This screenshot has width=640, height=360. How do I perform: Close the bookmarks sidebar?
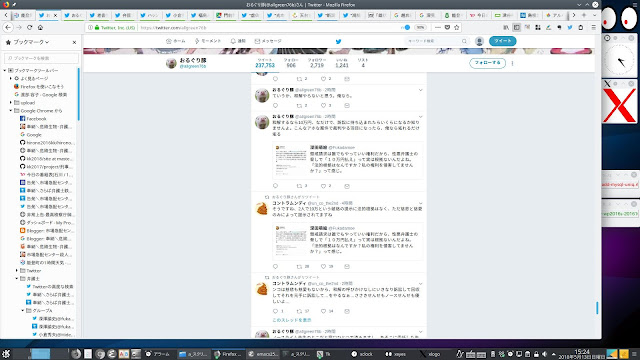(x=74, y=42)
